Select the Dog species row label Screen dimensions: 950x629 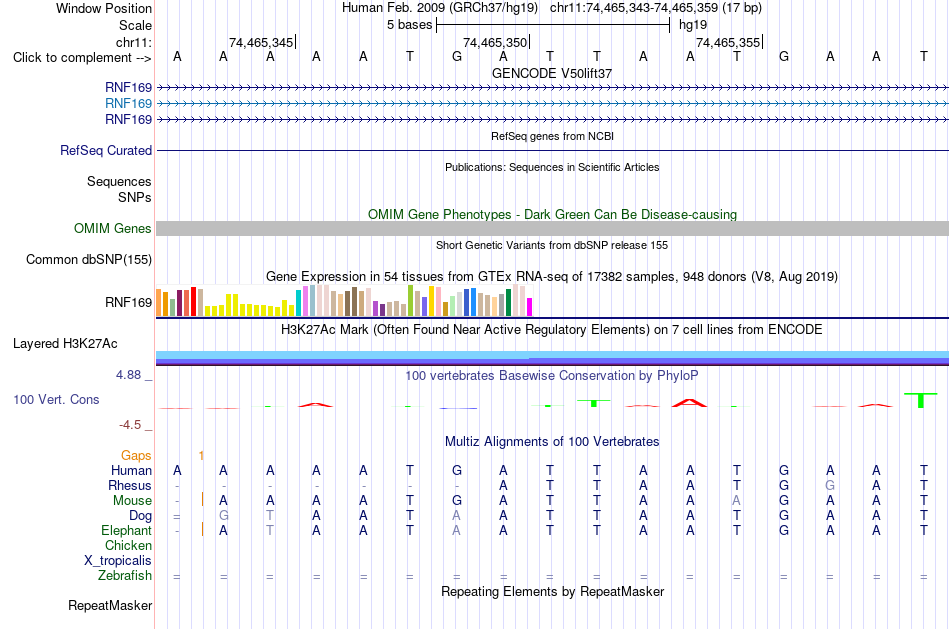[x=141, y=516]
